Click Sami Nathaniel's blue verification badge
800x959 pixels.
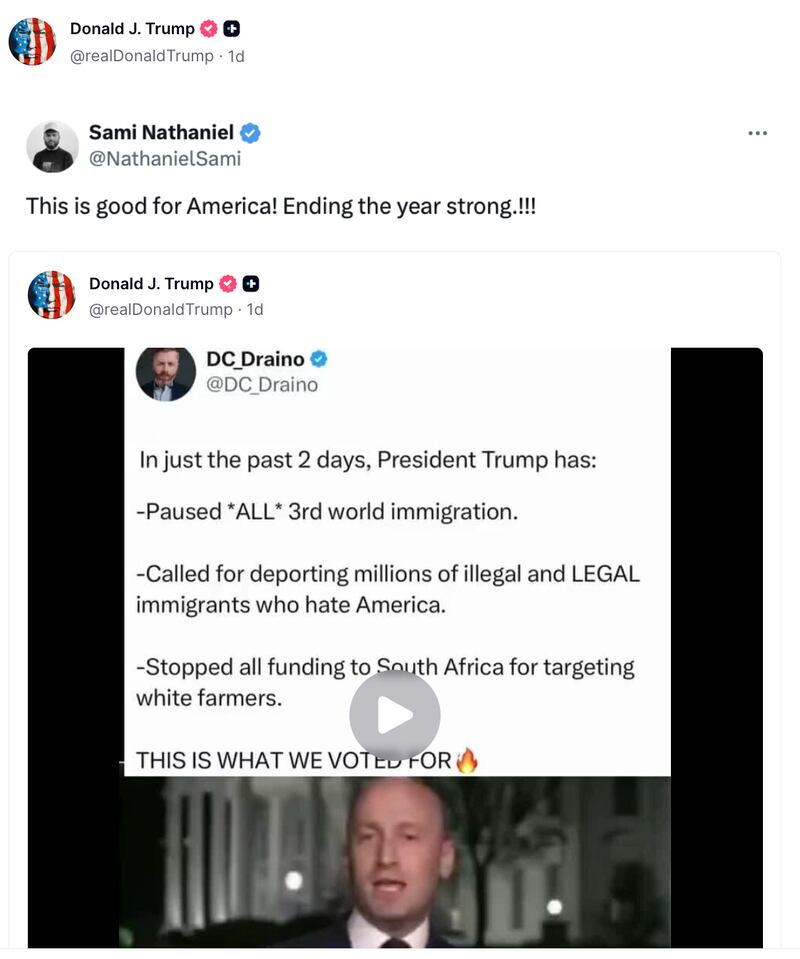[x=250, y=131]
